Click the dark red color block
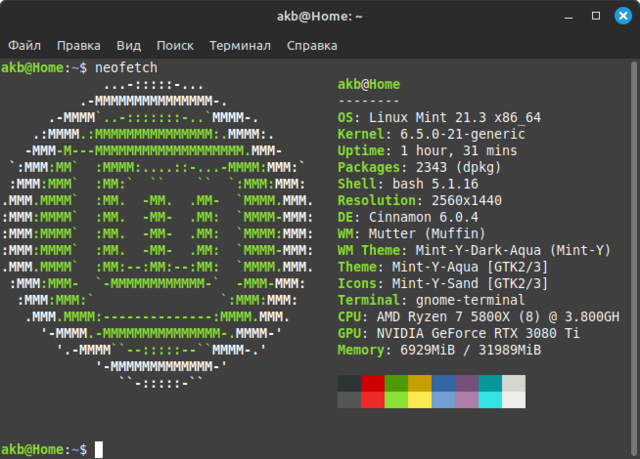Image resolution: width=640 pixels, height=459 pixels. point(373,383)
